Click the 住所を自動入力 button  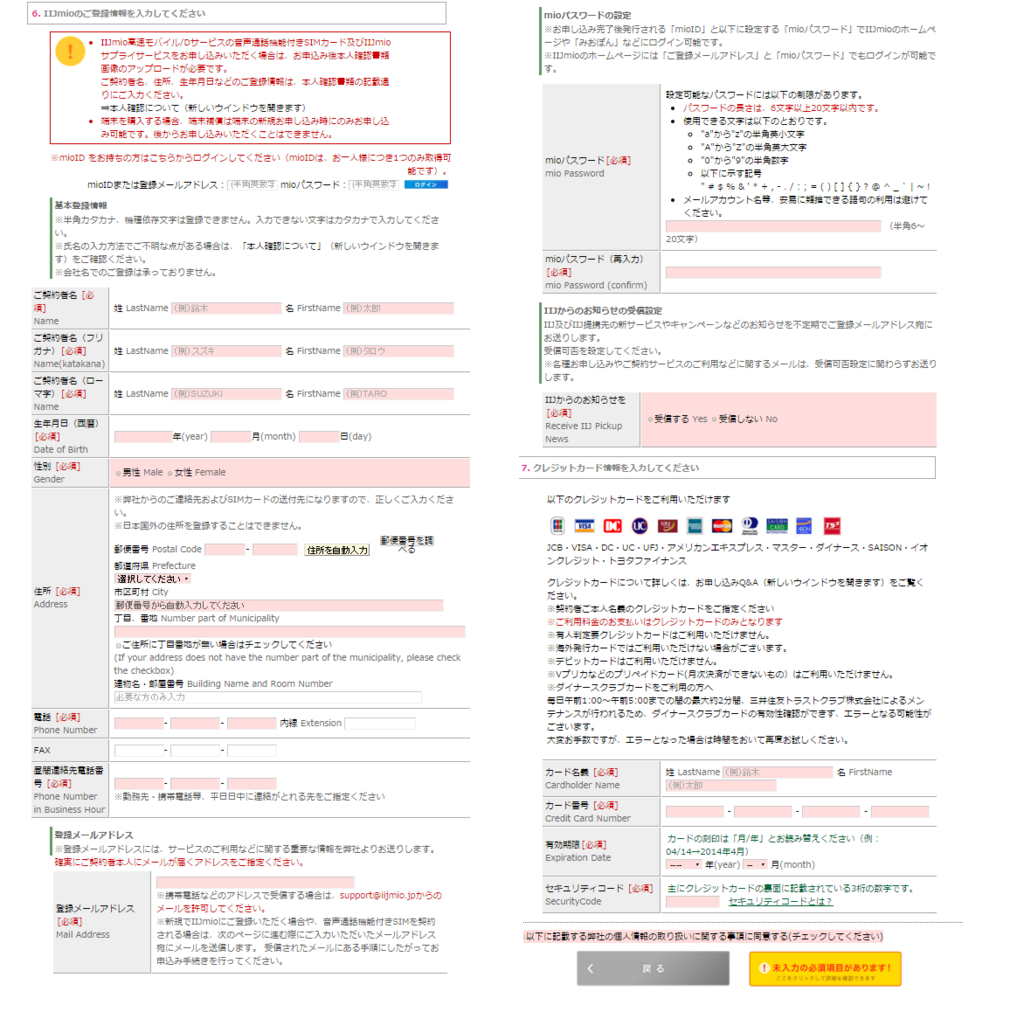click(336, 549)
